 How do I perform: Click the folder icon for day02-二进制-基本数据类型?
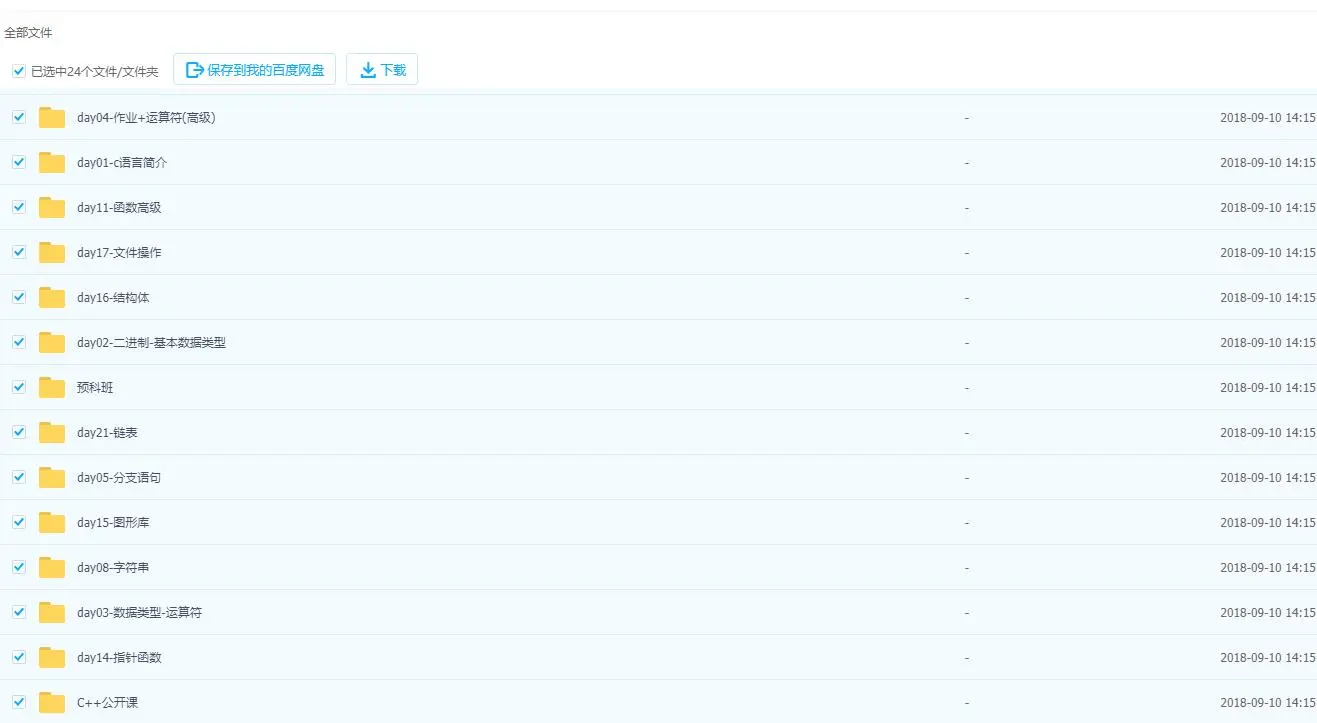click(52, 342)
